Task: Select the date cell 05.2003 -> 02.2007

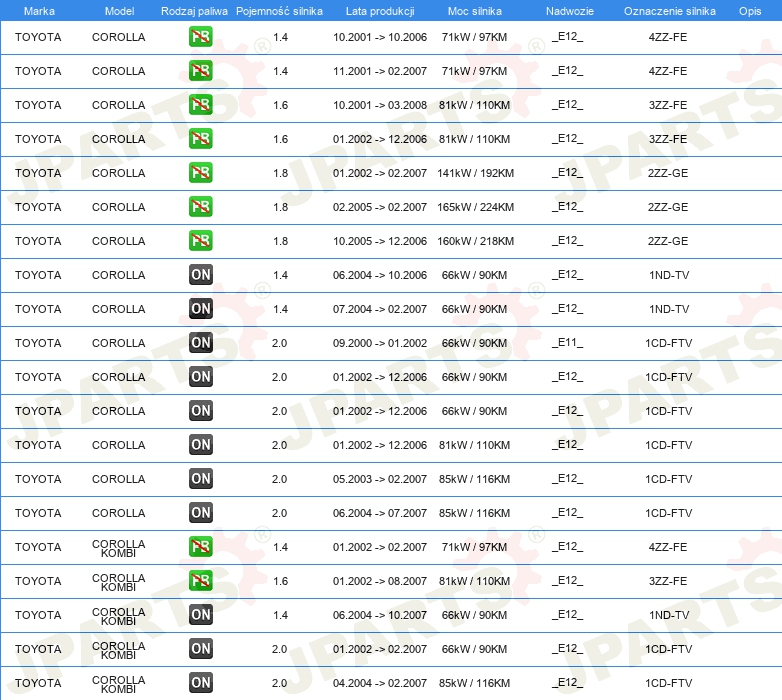Action: (380, 479)
